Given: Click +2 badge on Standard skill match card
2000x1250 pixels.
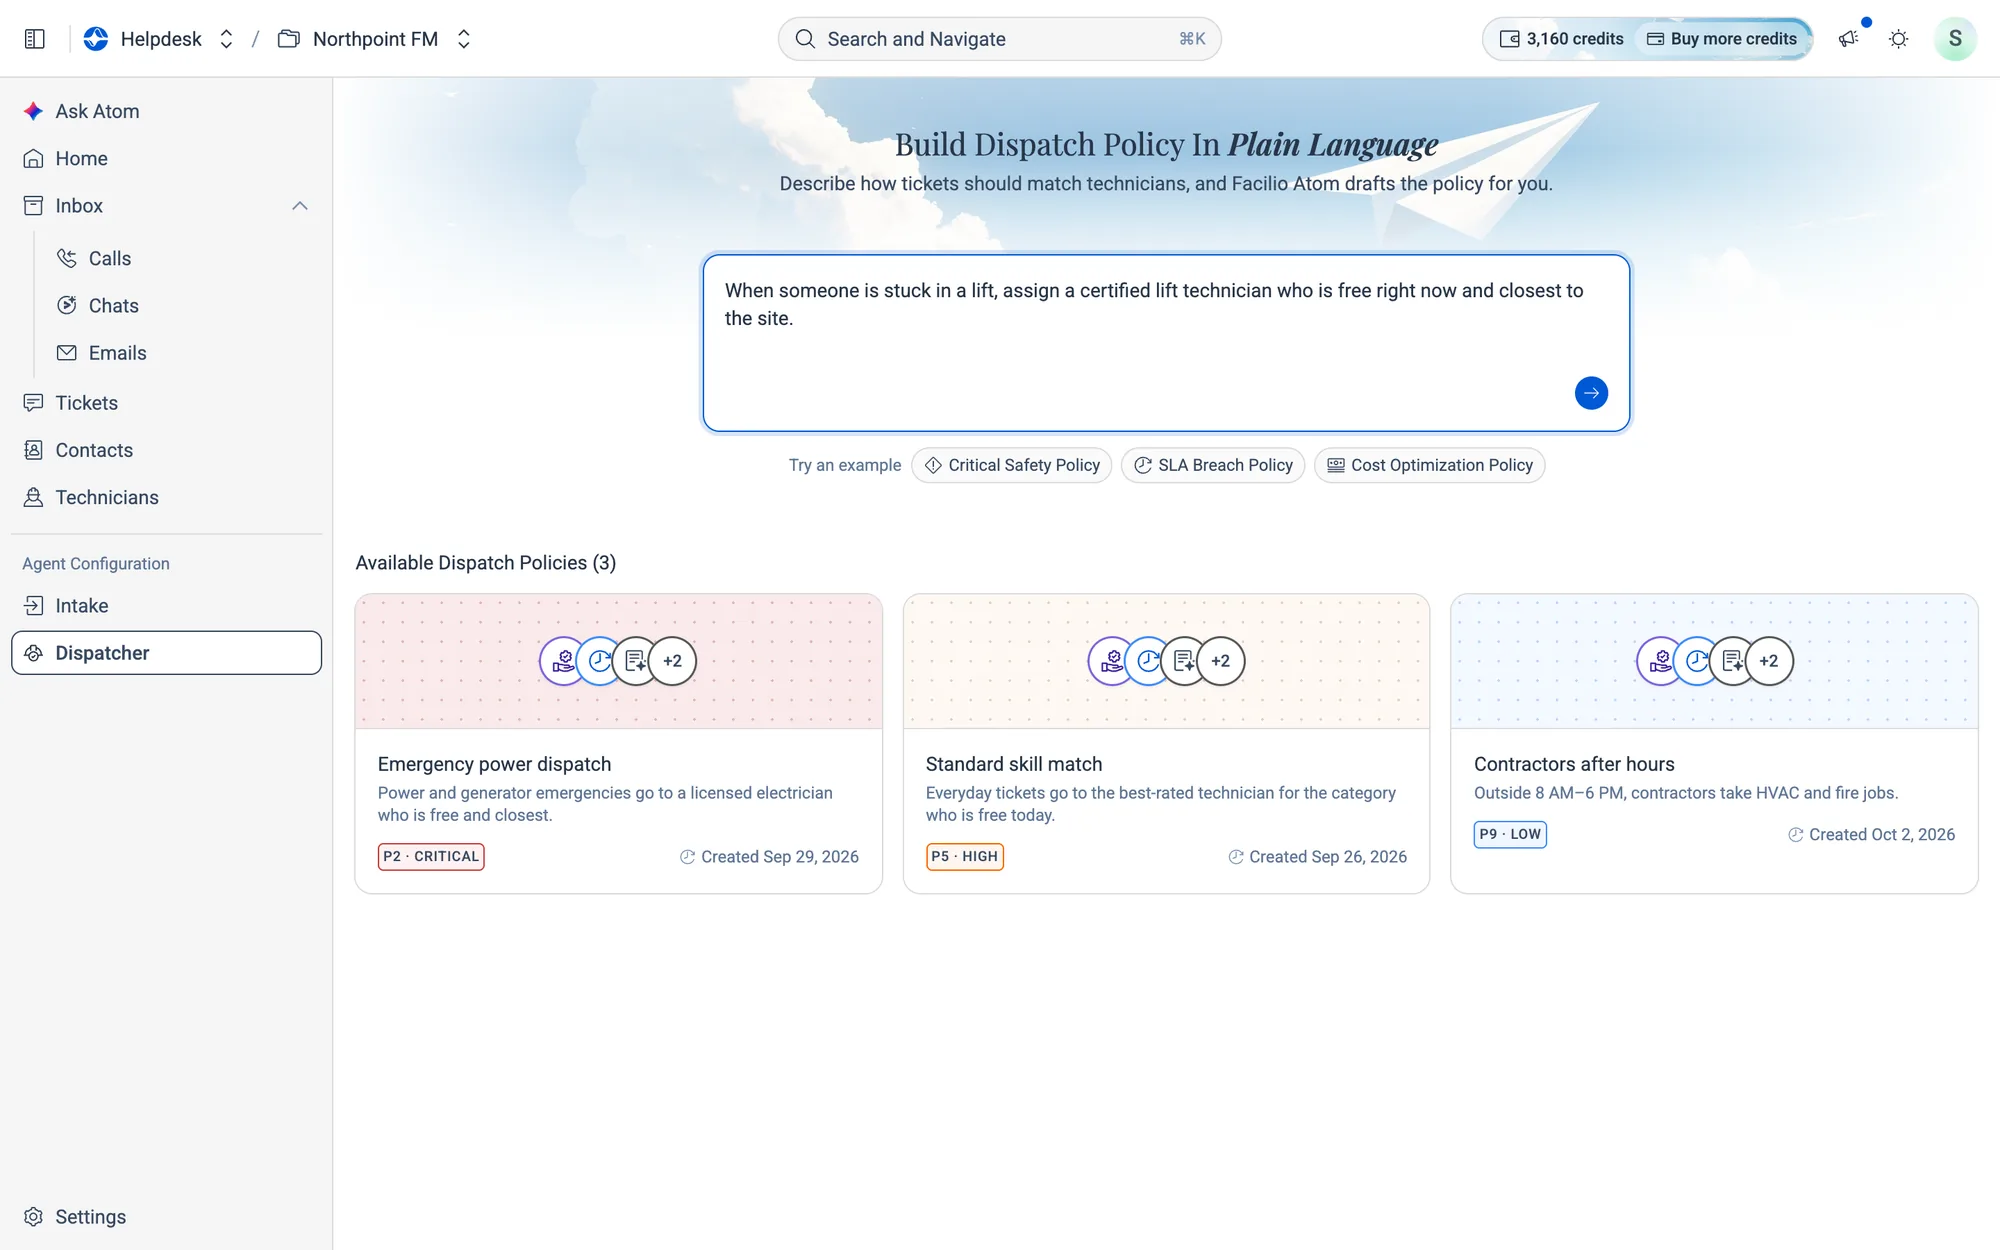Looking at the screenshot, I should click(1220, 661).
